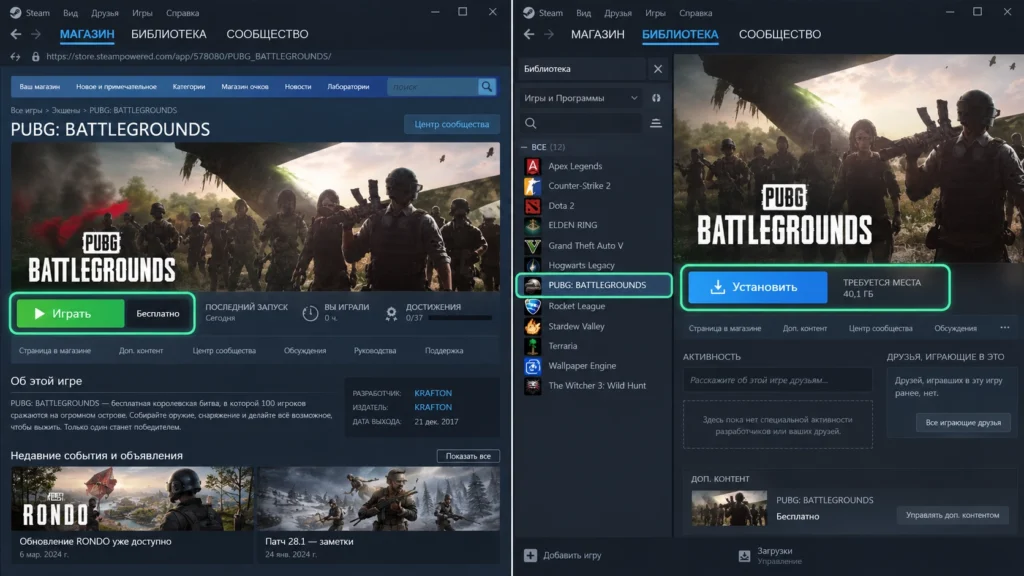Select PUBG: BATTLEGROUNDS in the library list
Viewport: 1024px width, 576px height.
coord(594,285)
